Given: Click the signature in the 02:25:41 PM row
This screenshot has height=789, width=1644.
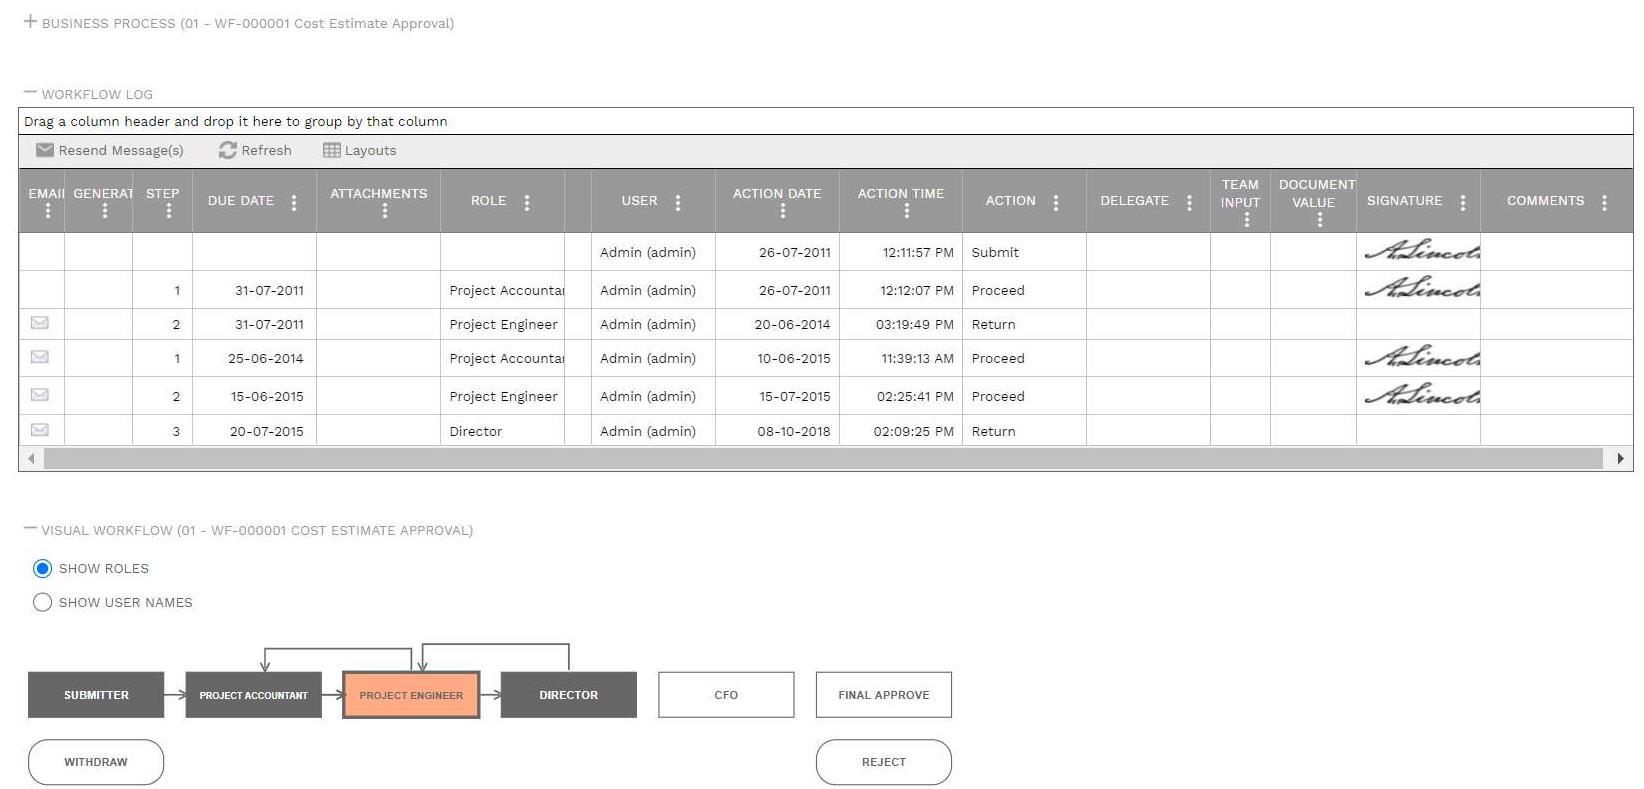Looking at the screenshot, I should [1422, 396].
